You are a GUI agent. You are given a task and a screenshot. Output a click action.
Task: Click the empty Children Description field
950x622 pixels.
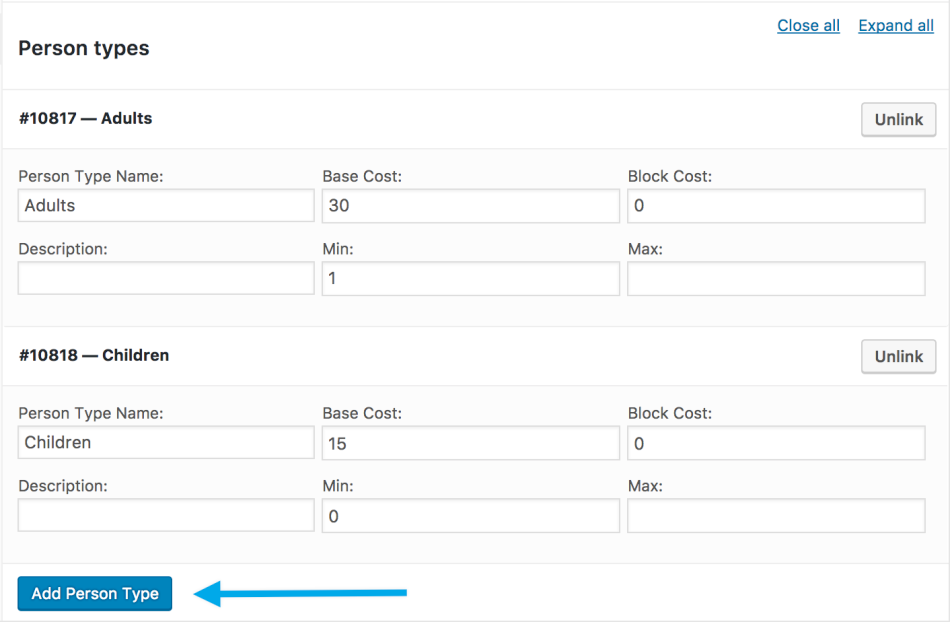[x=166, y=516]
